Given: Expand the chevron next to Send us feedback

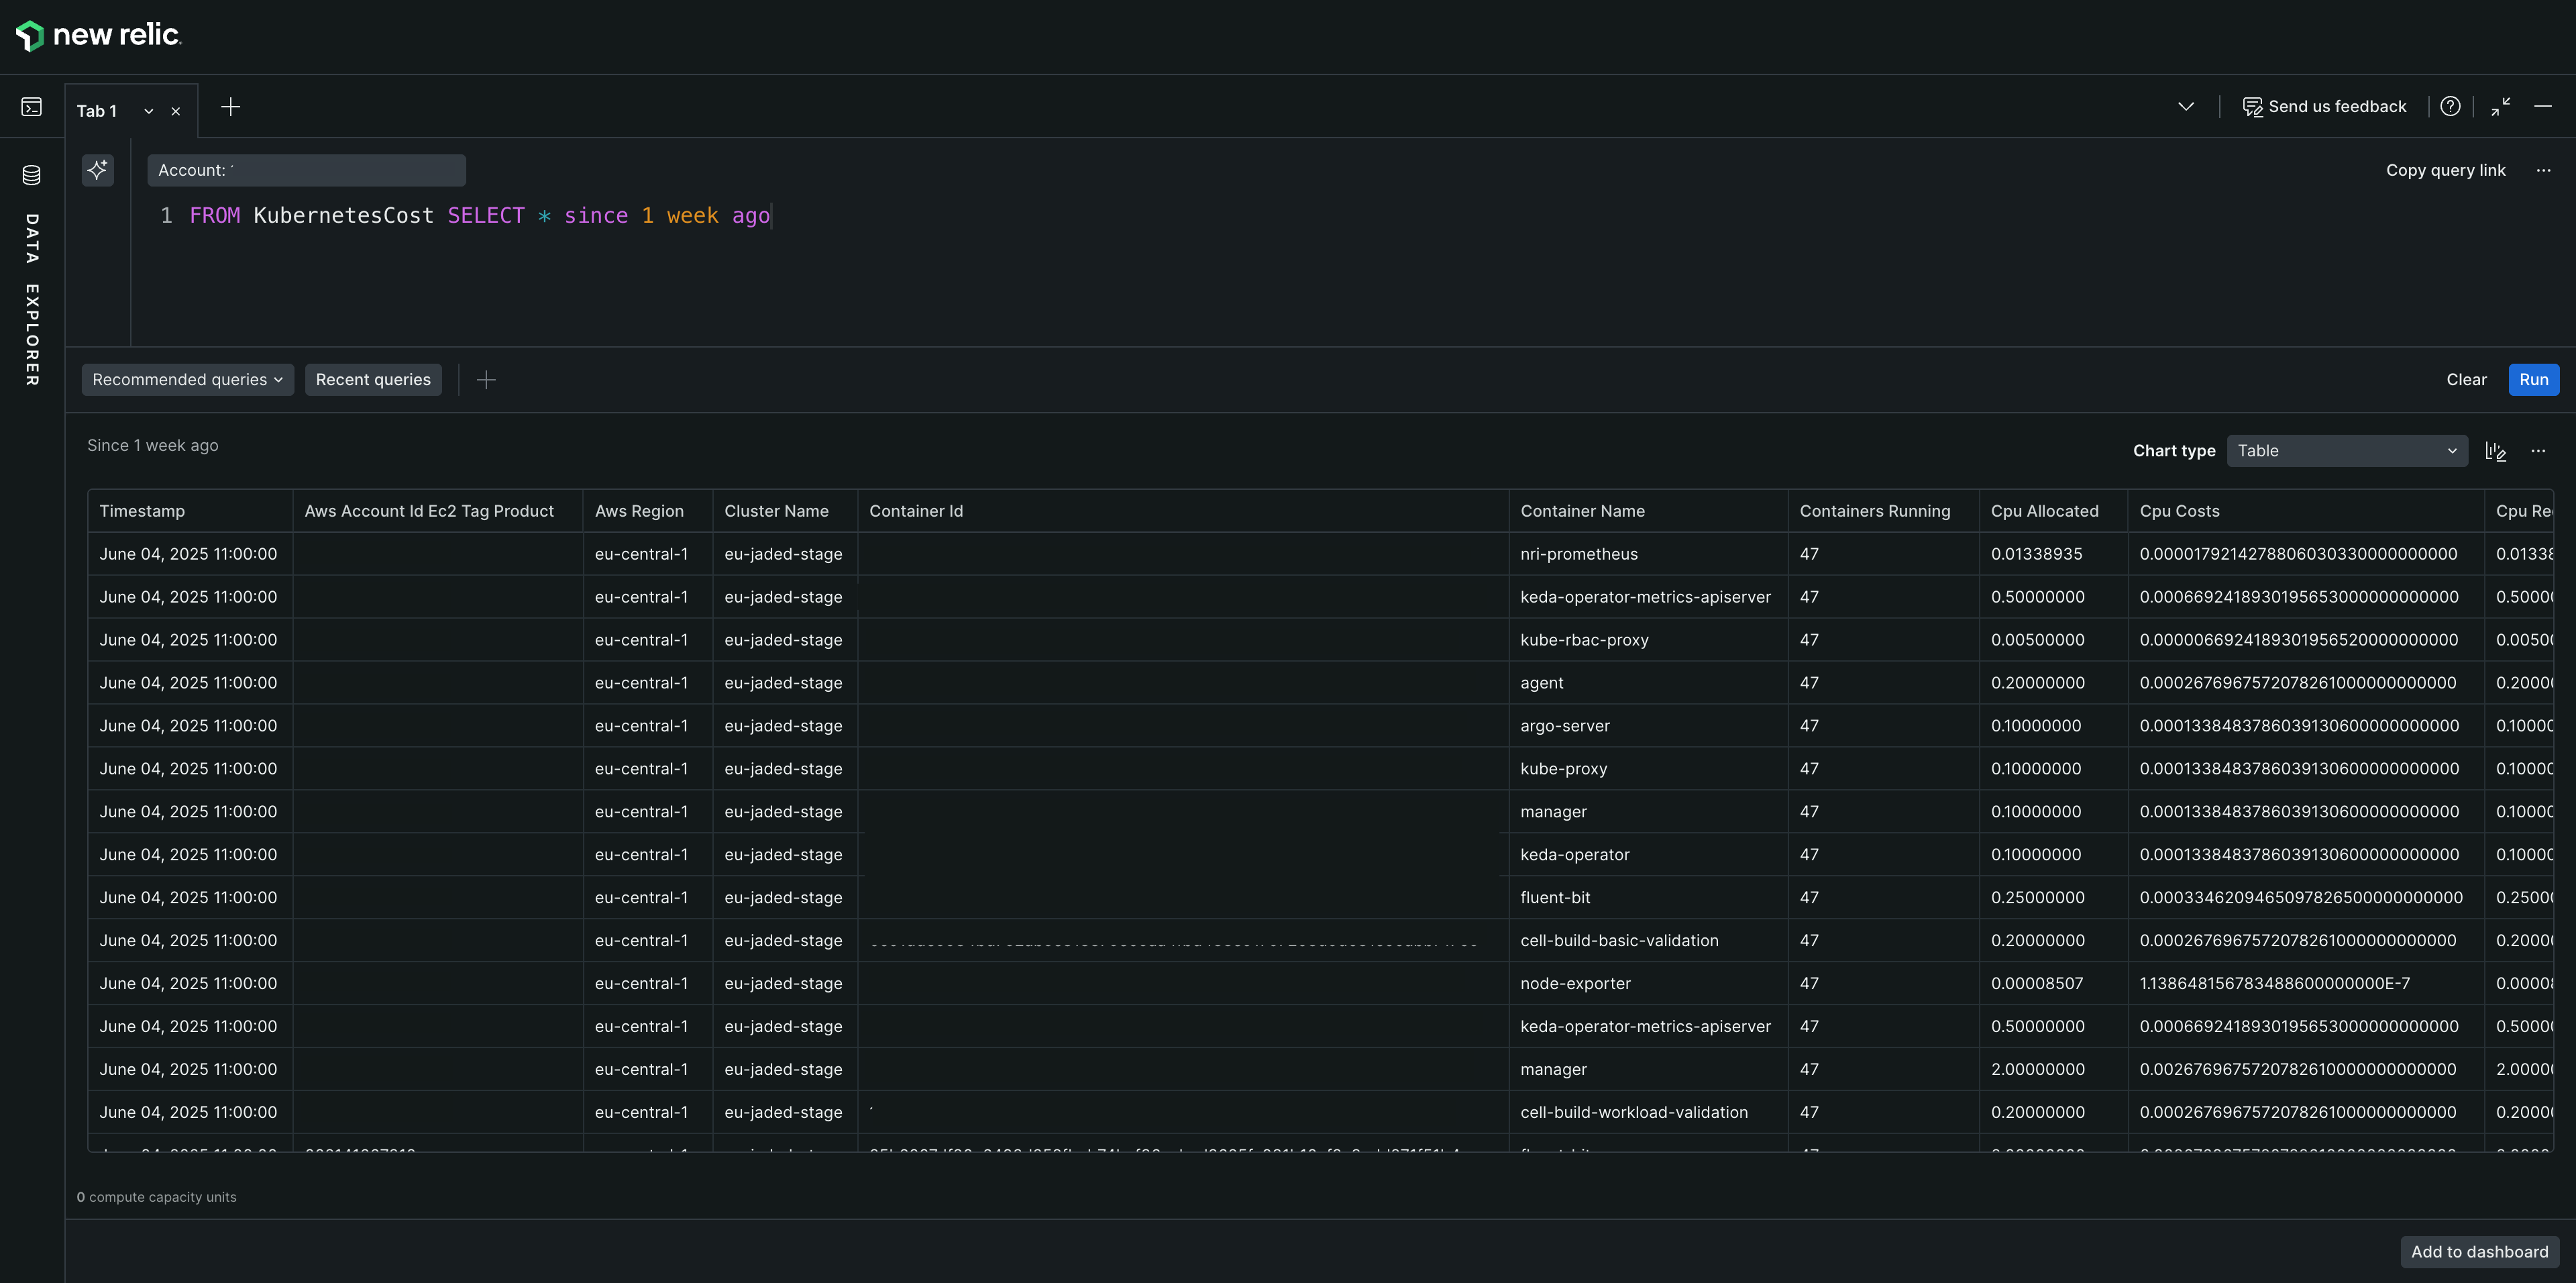Looking at the screenshot, I should coord(2186,107).
